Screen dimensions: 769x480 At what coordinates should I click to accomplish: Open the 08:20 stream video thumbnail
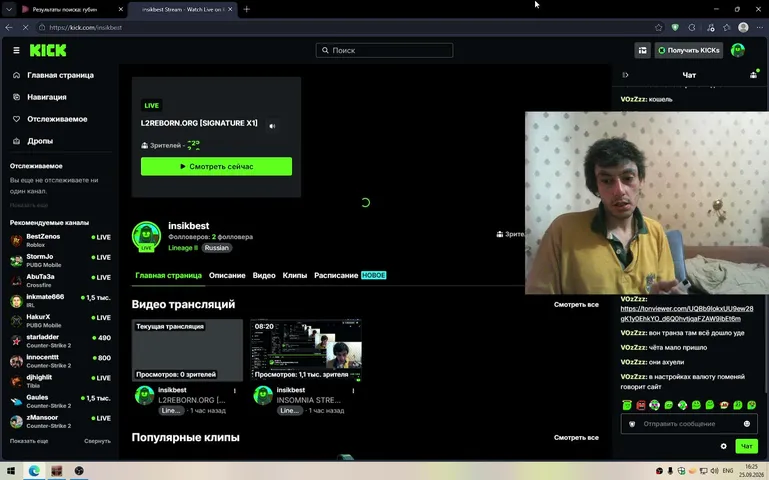point(306,350)
